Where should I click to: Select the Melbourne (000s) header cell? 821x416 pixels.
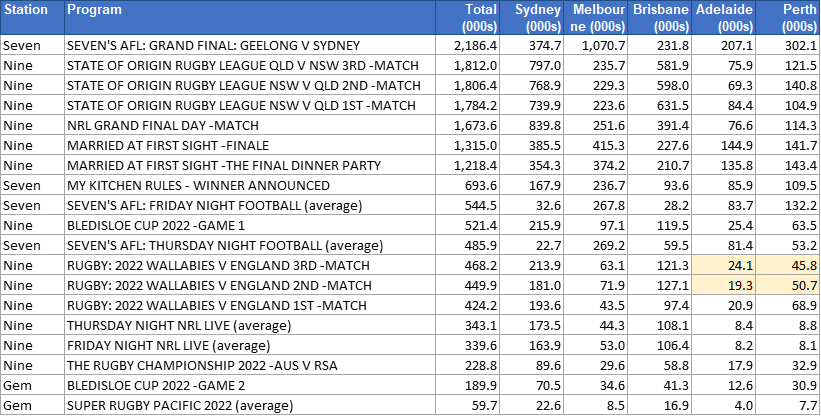596,17
